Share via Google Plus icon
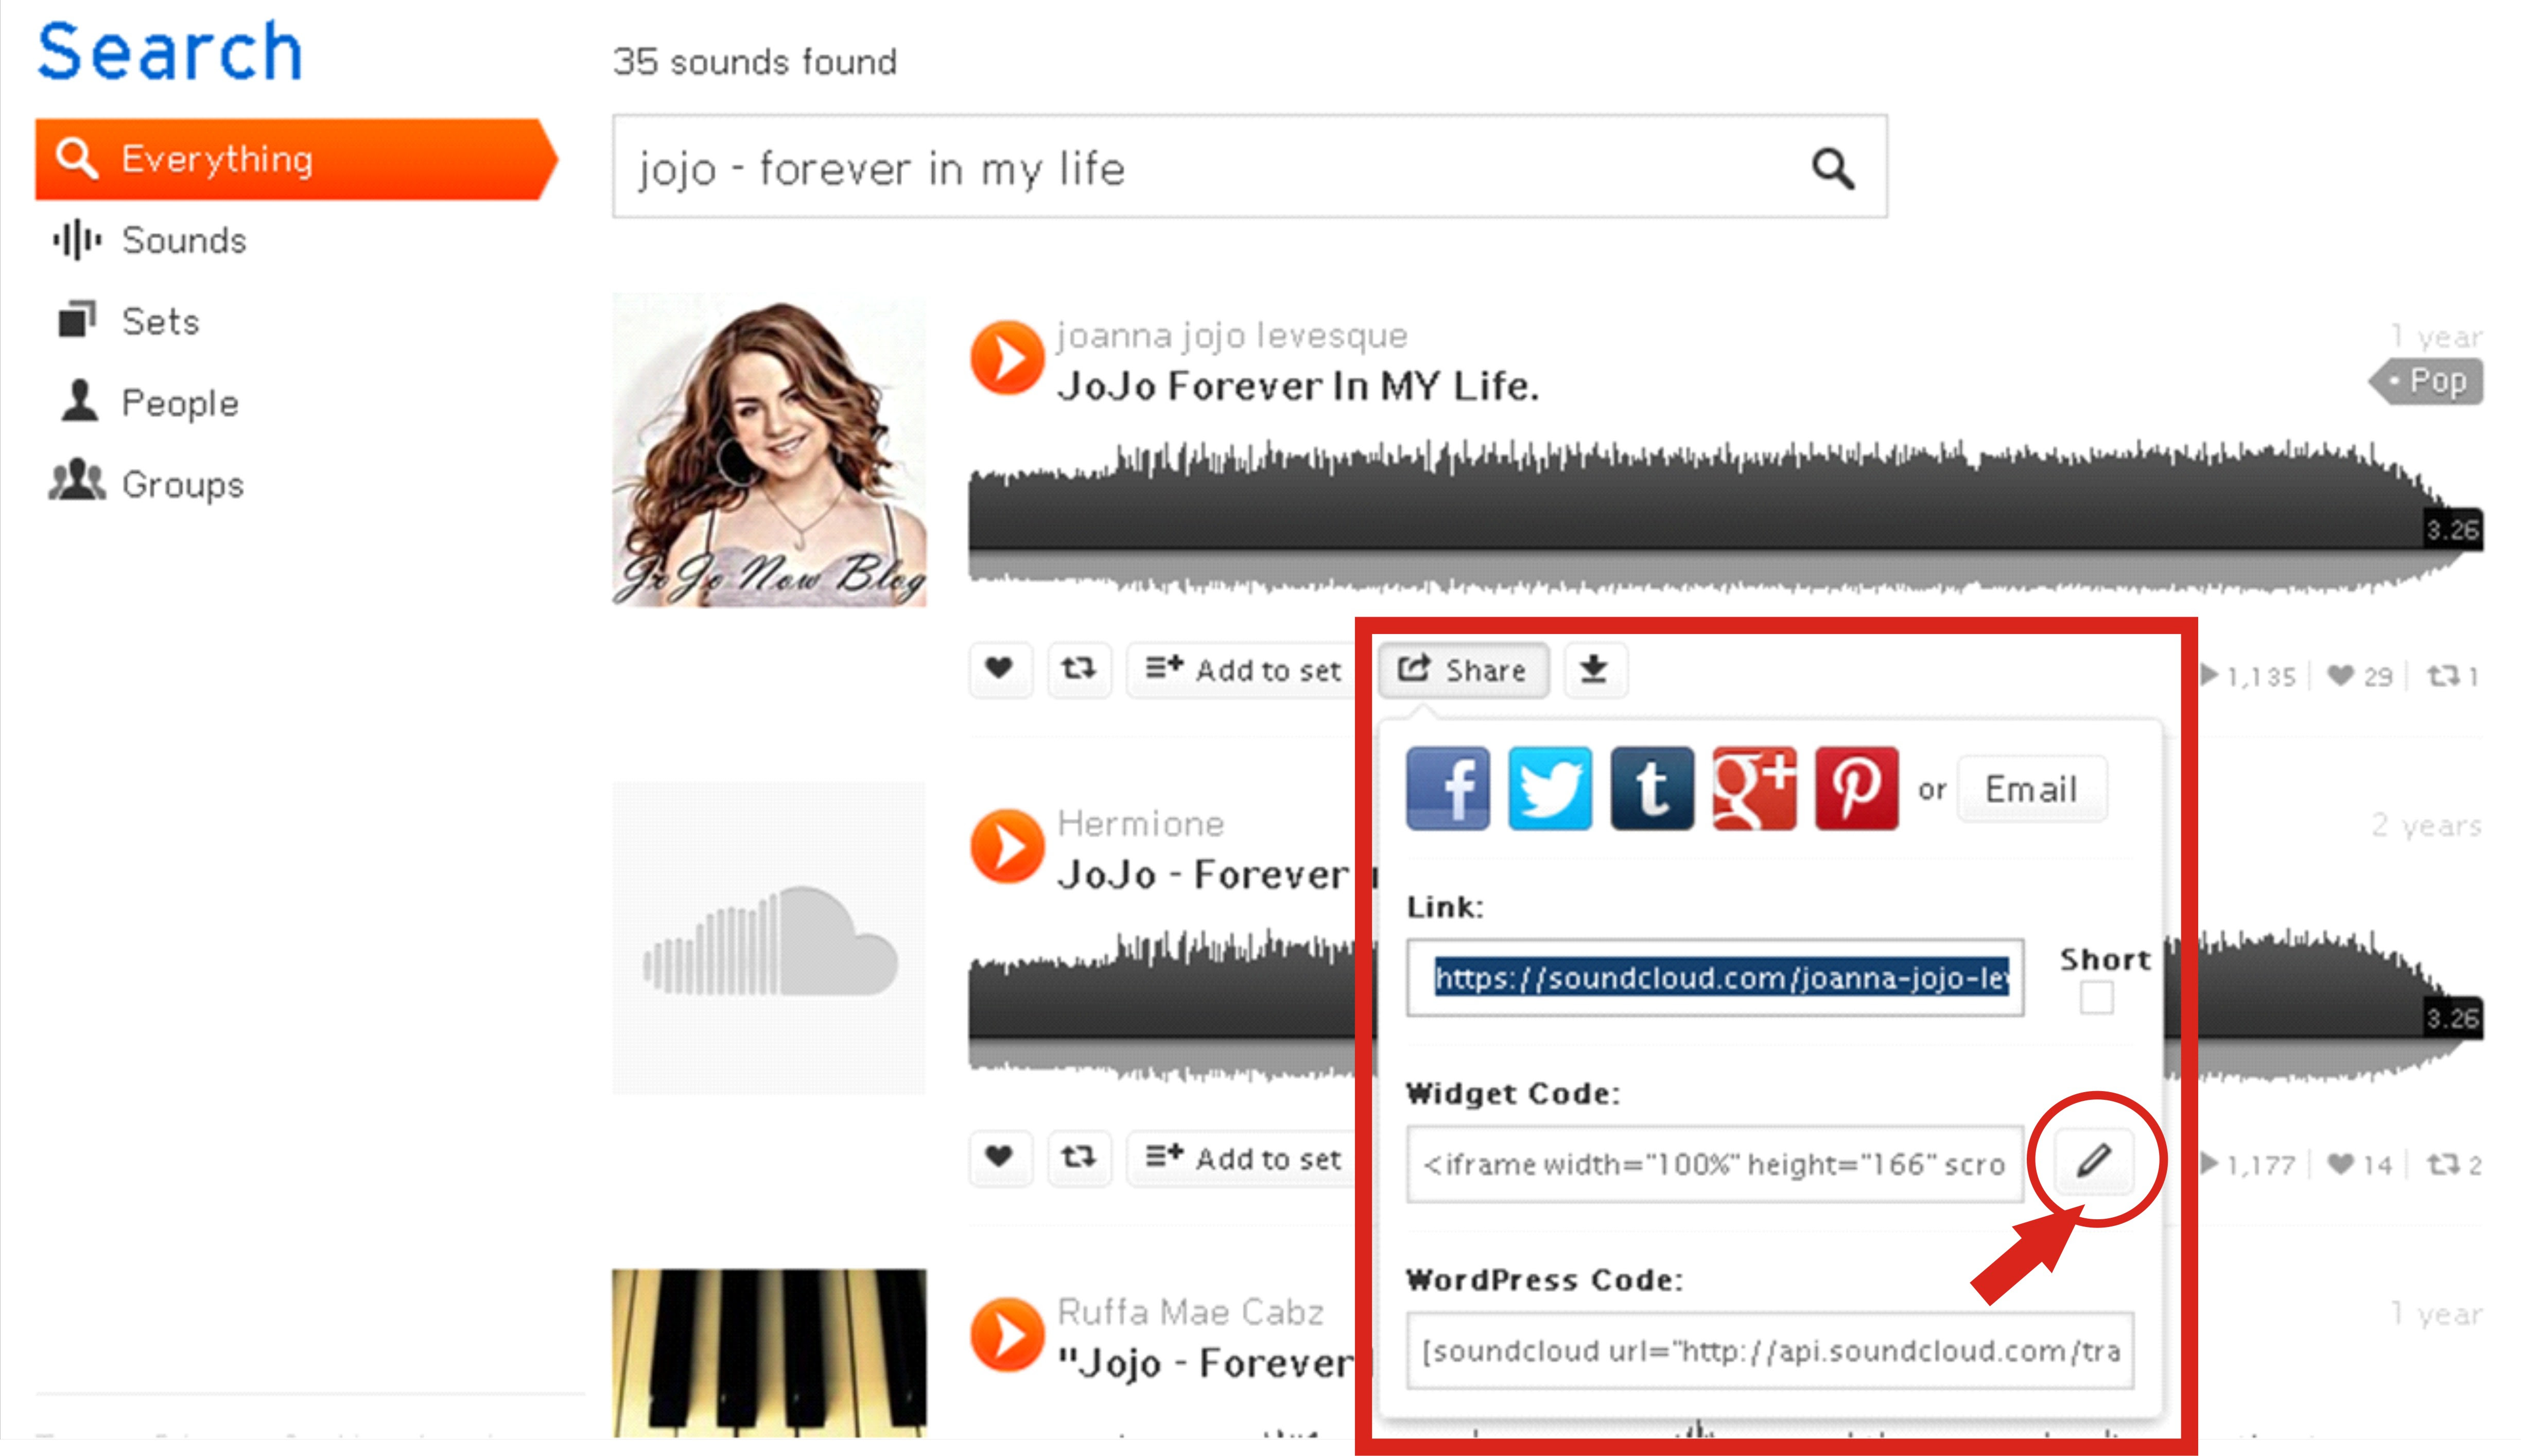This screenshot has height=1456, width=2521. (1754, 788)
